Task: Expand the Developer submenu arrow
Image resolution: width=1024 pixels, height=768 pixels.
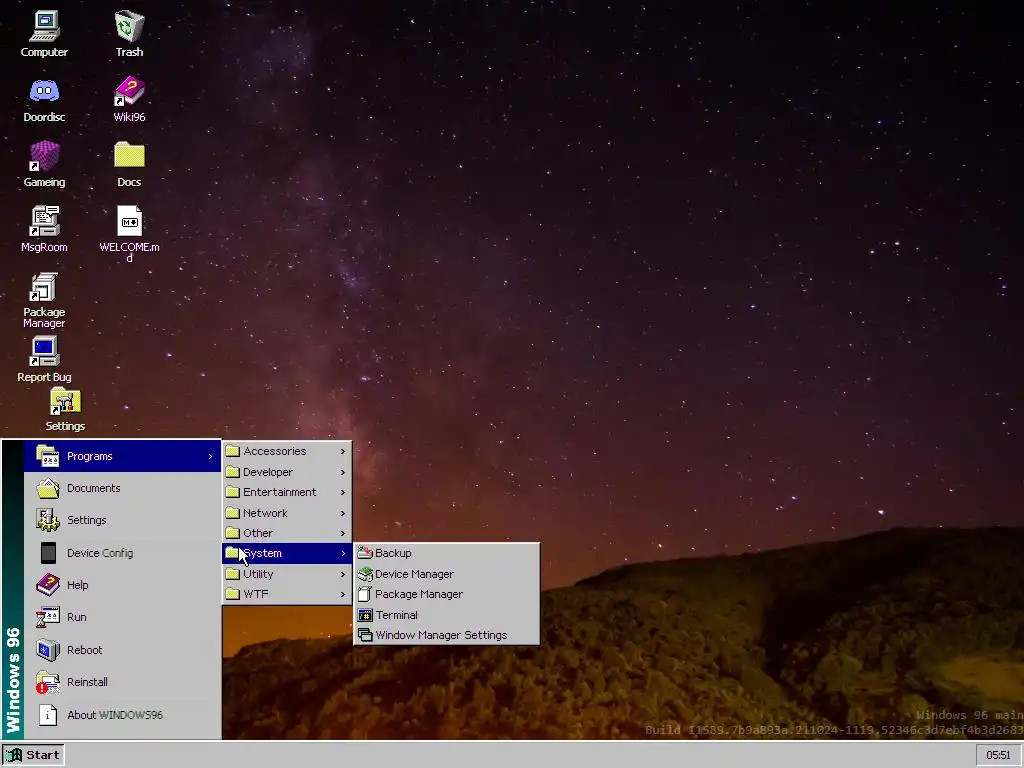Action: coord(343,472)
